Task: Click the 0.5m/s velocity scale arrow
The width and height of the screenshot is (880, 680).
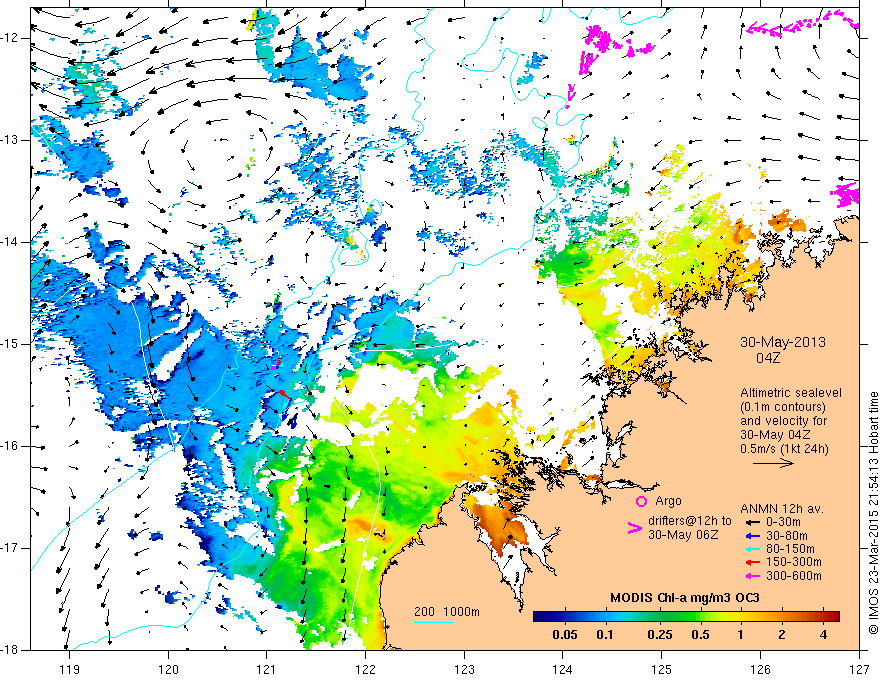Action: coord(773,463)
